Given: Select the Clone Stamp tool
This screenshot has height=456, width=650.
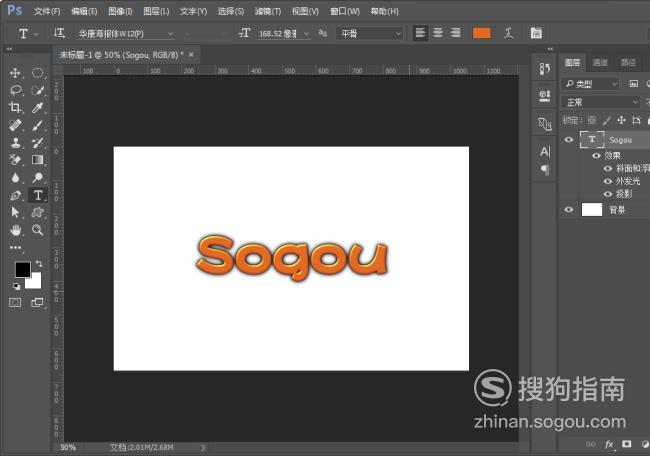Looking at the screenshot, I should (x=16, y=143).
